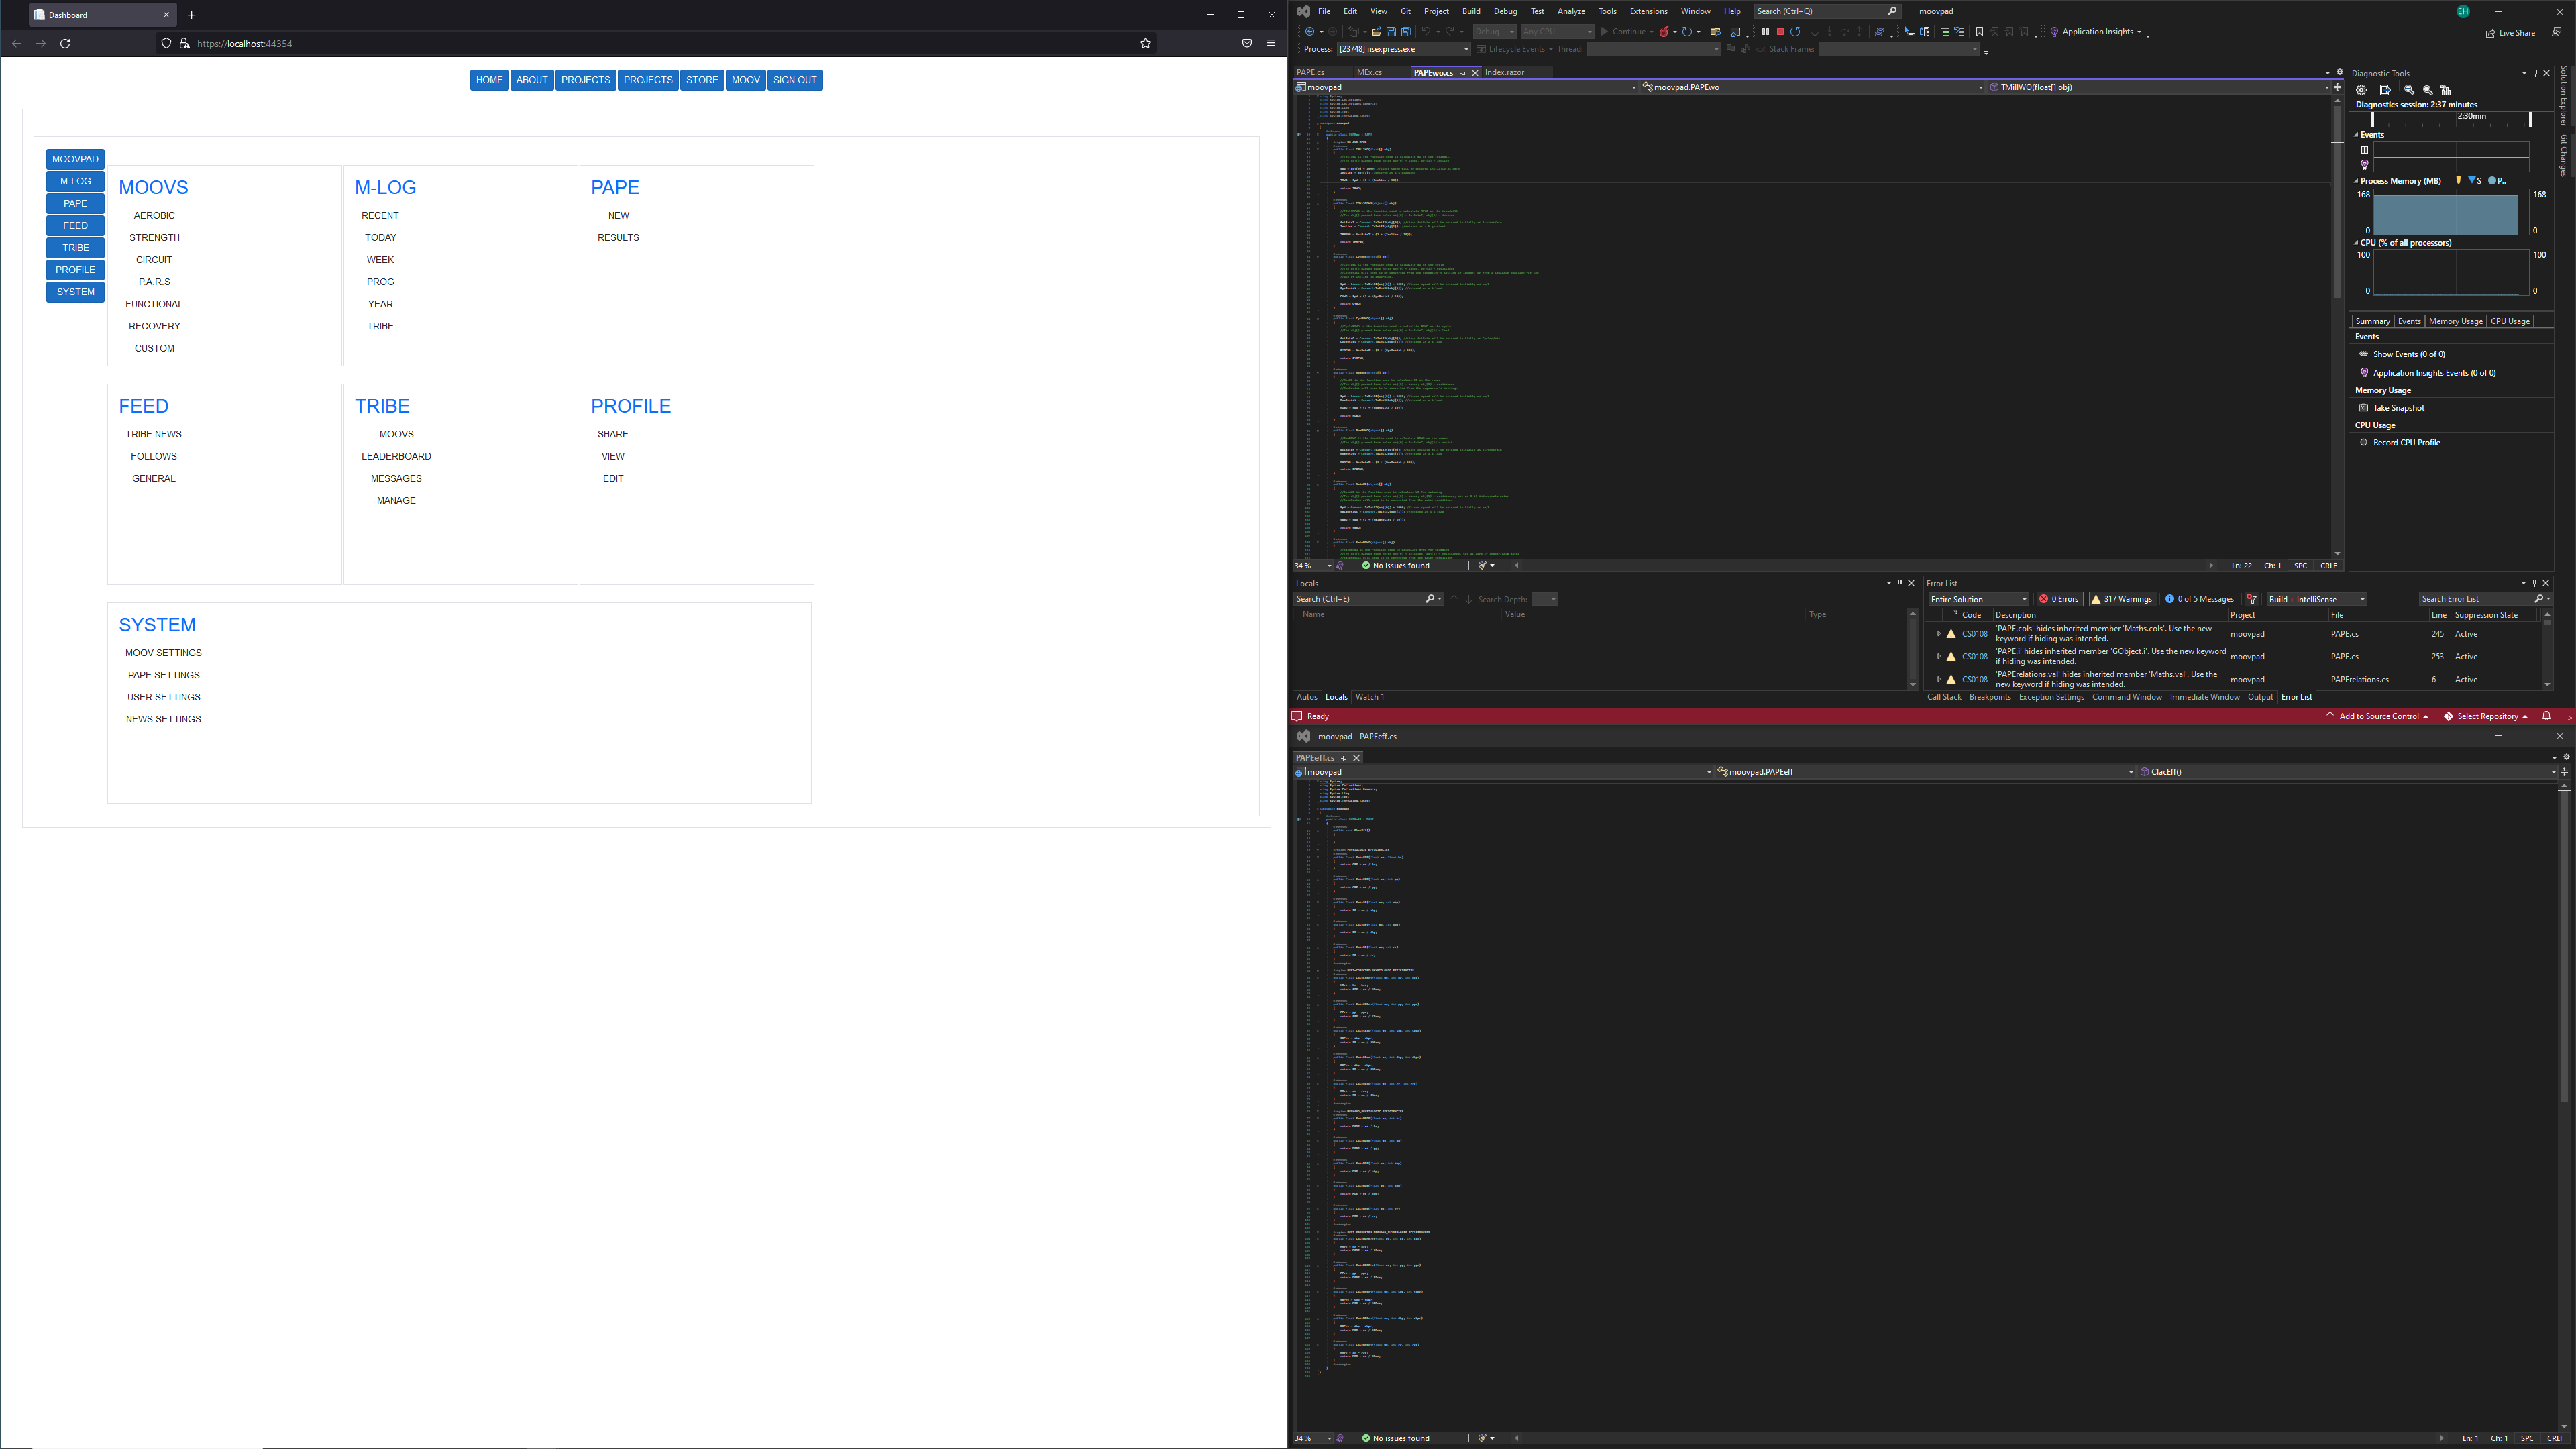The image size is (2576, 1449).
Task: Click the TRIBE NEWS link in Feed
Action: [x=154, y=433]
